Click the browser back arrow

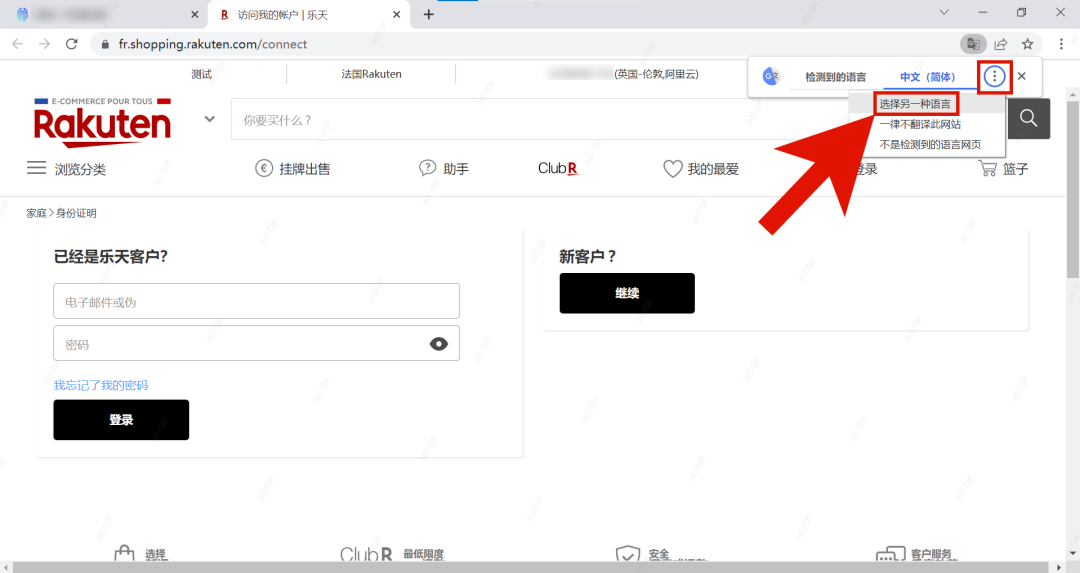tap(17, 44)
